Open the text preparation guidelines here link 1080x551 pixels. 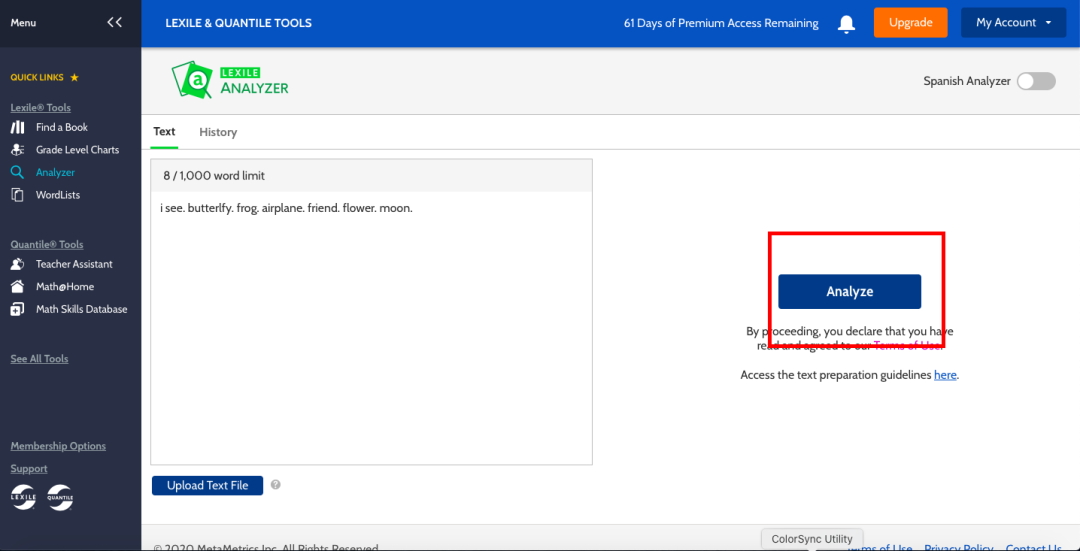pyautogui.click(x=945, y=375)
